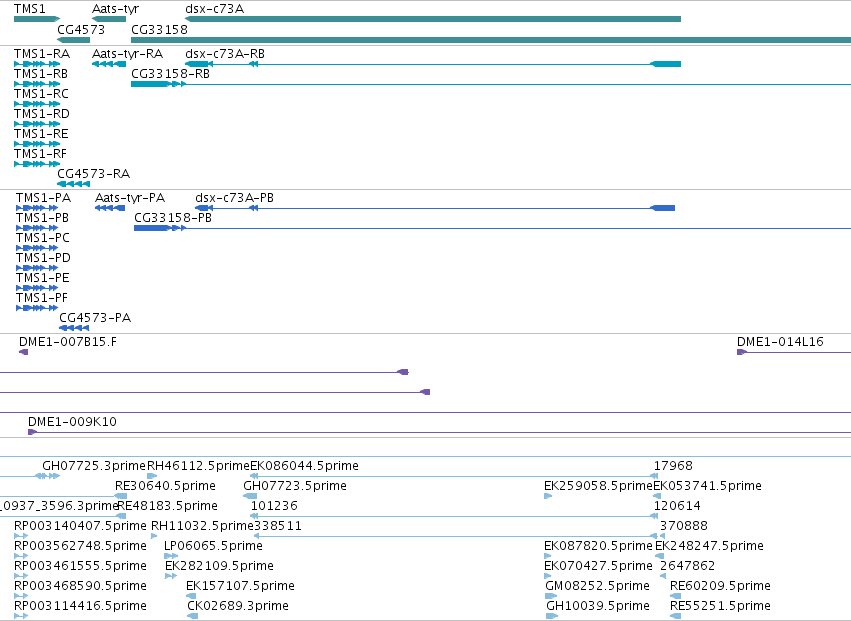
Task: Click the DME1-007B15.F feature
Action: click(x=68, y=342)
